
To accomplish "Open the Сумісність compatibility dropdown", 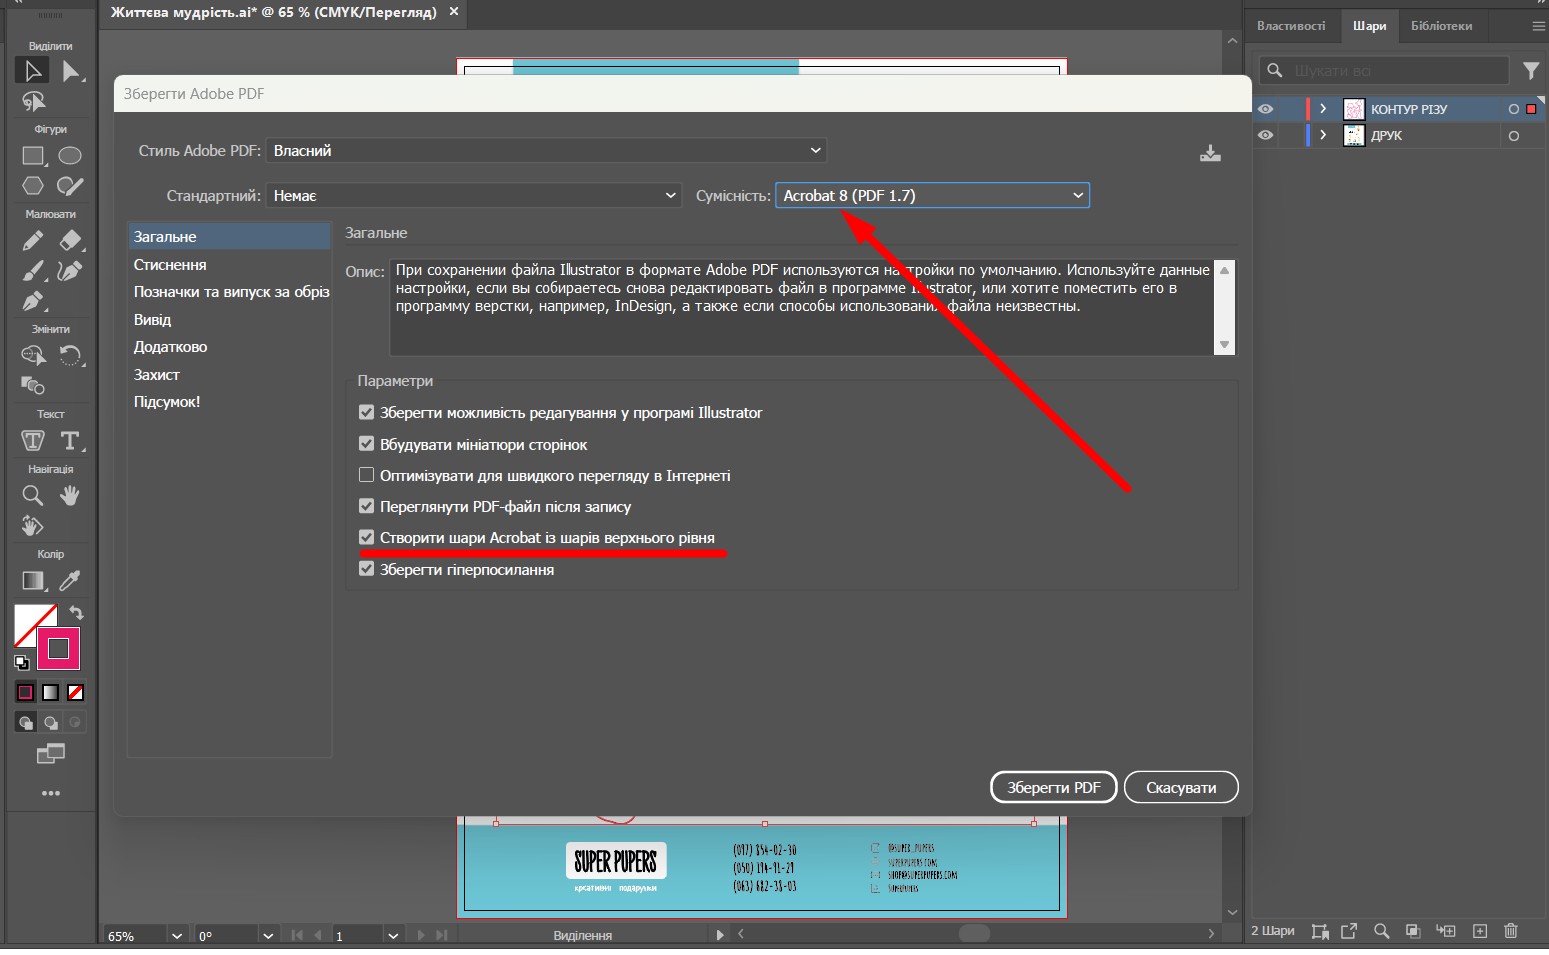I will (x=932, y=196).
